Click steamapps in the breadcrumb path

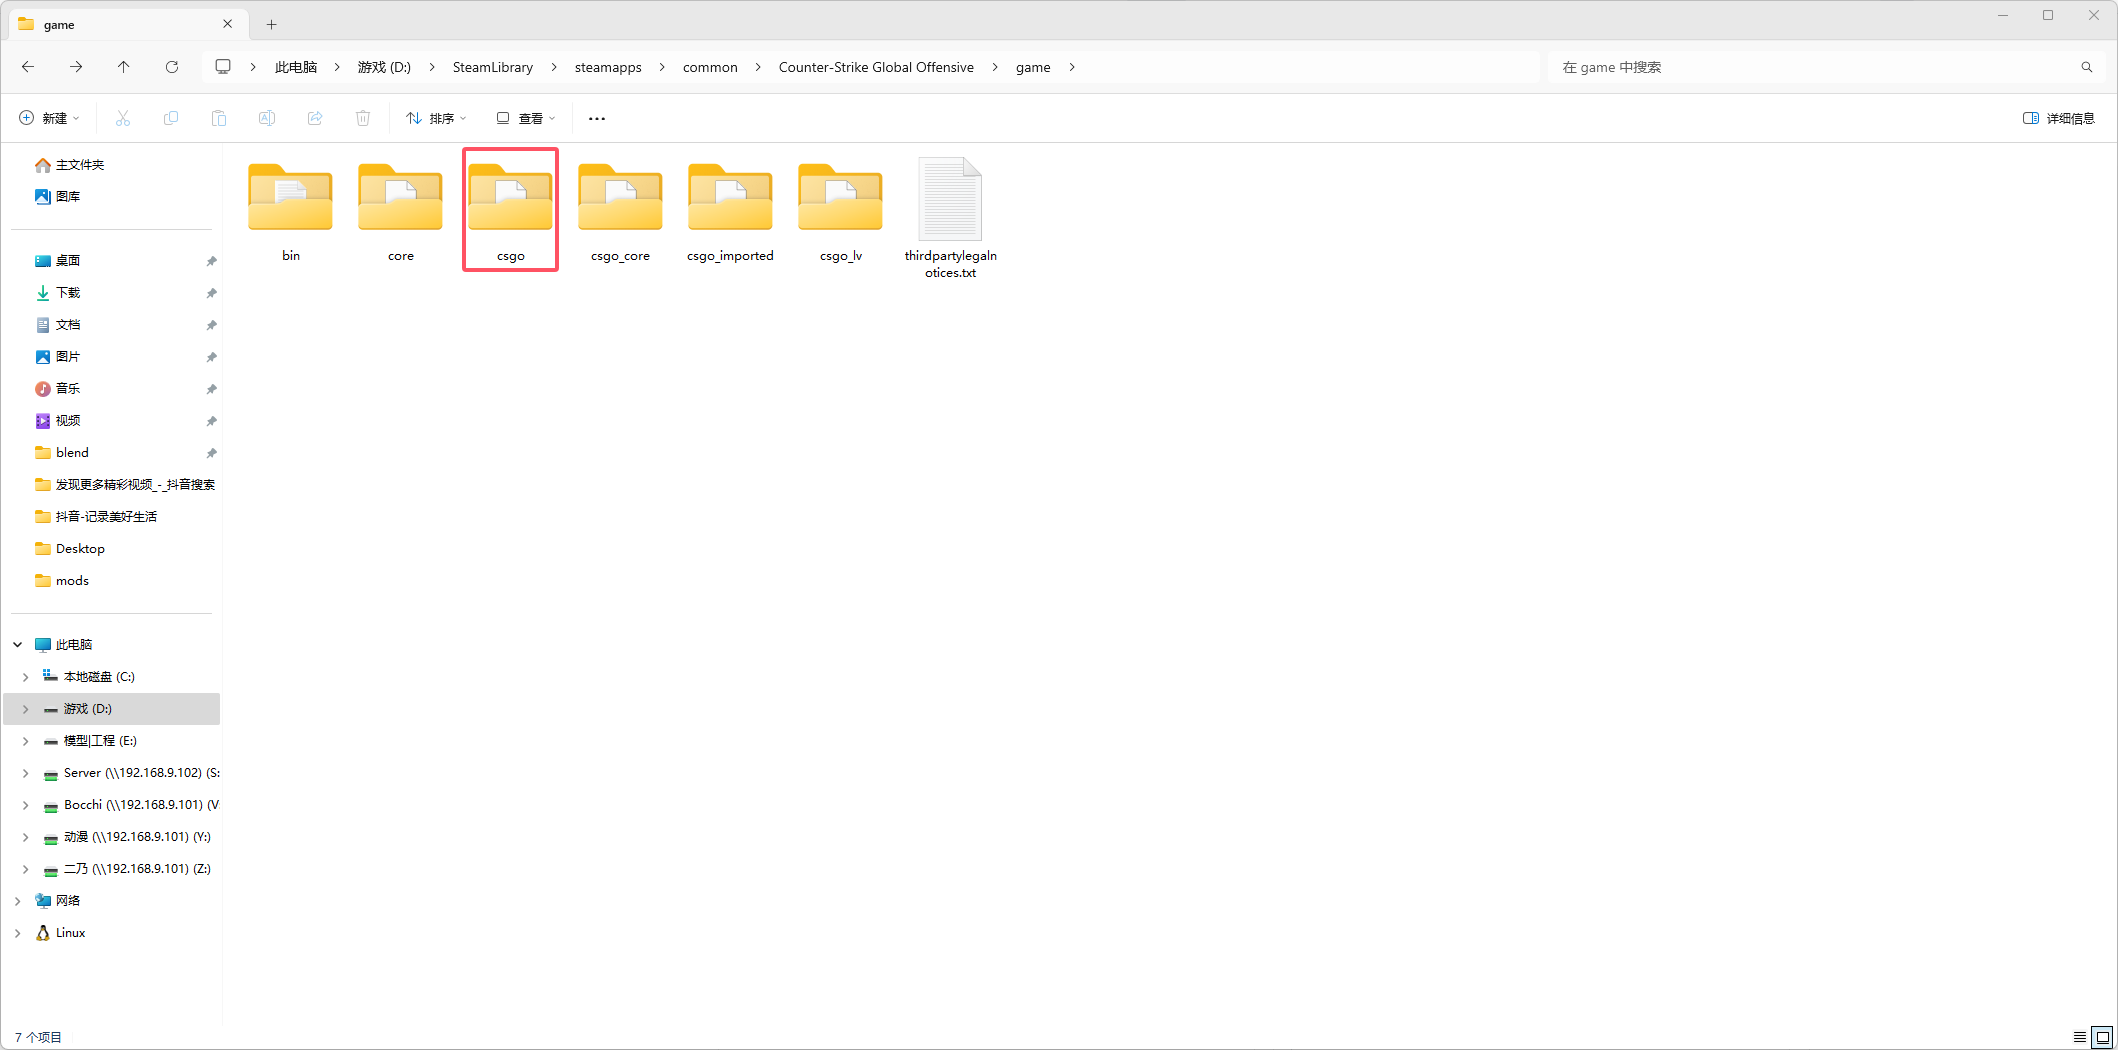pos(608,67)
